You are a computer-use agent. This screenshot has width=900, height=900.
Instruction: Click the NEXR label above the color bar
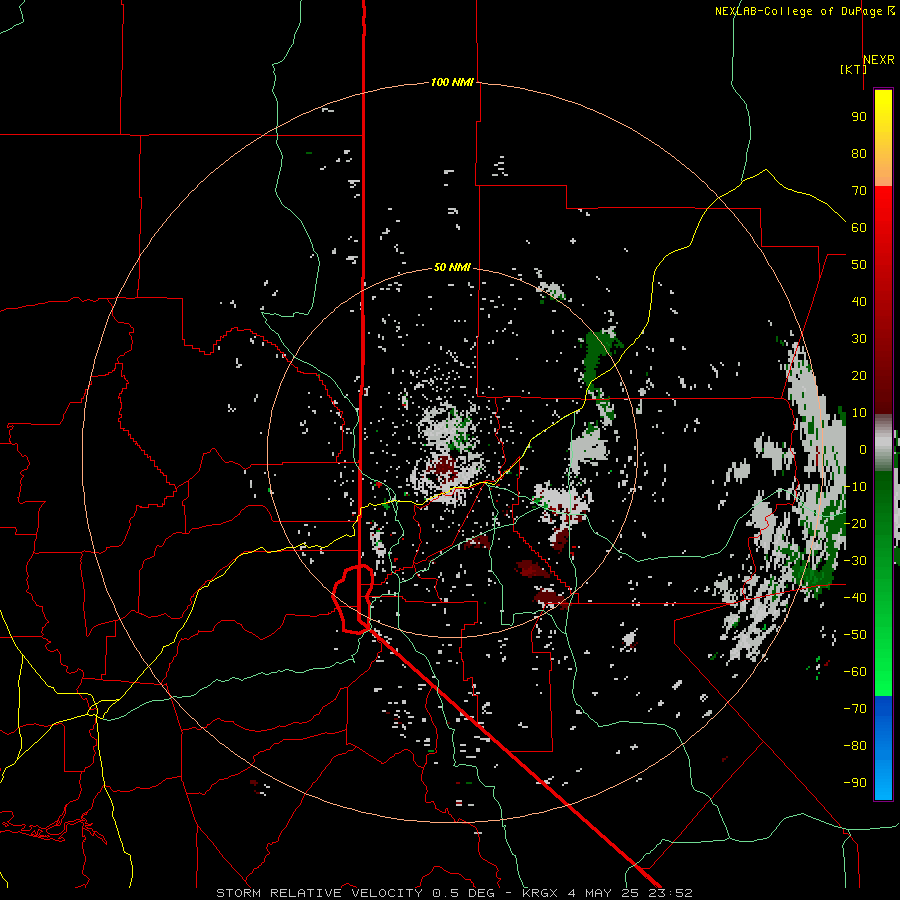pyautogui.click(x=879, y=60)
